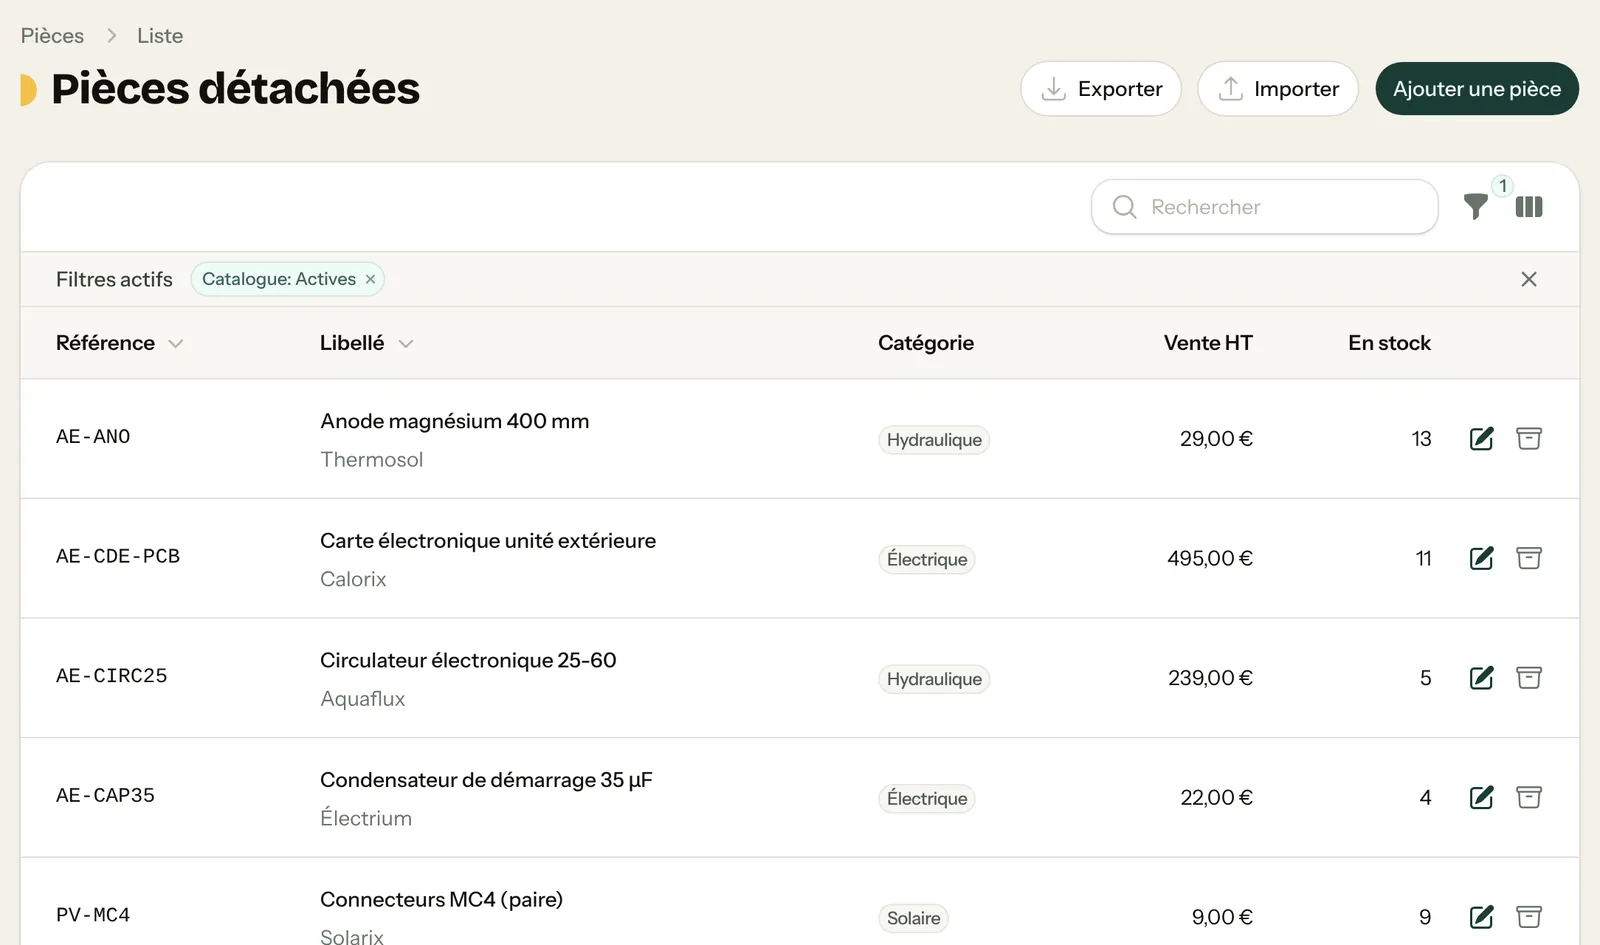Image resolution: width=1600 pixels, height=945 pixels.
Task: Select reference PV-MC4
Action: pyautogui.click(x=93, y=915)
